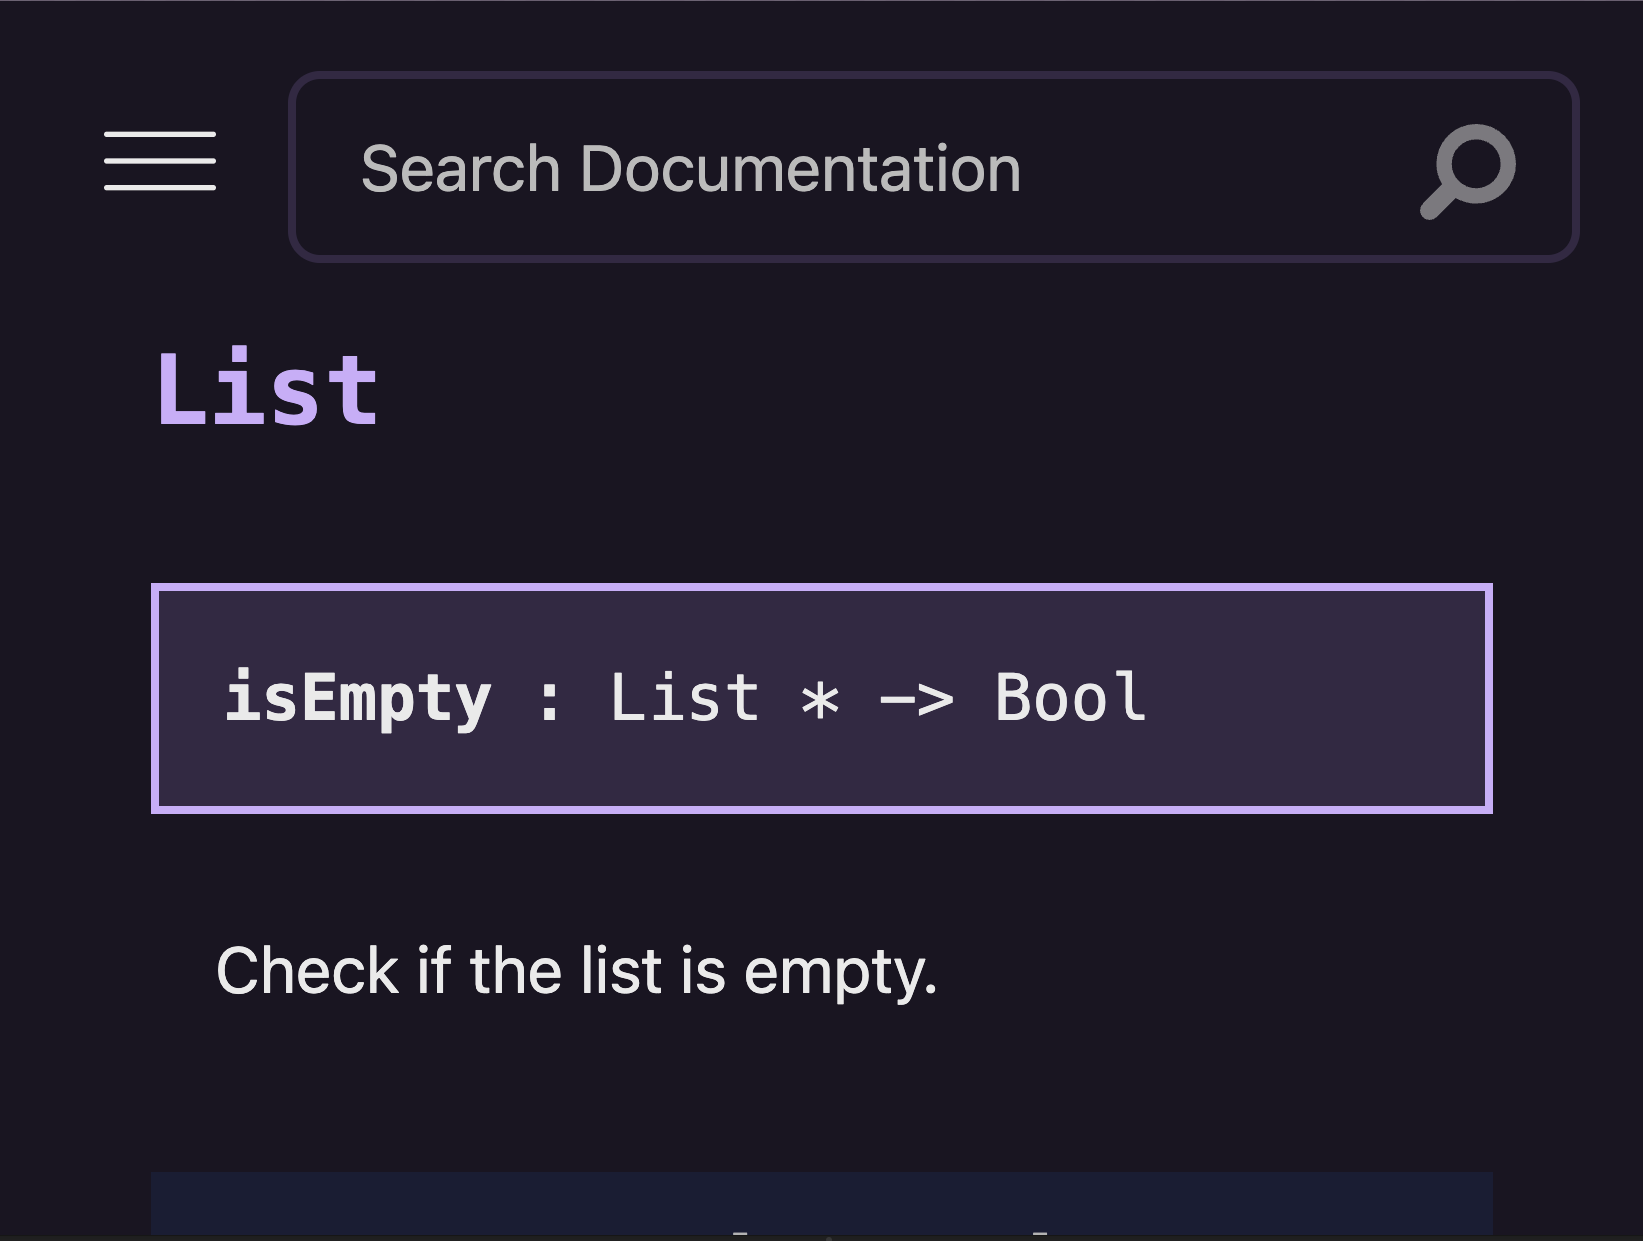This screenshot has height=1241, width=1643.
Task: Click the word is in description
Action: 703,971
